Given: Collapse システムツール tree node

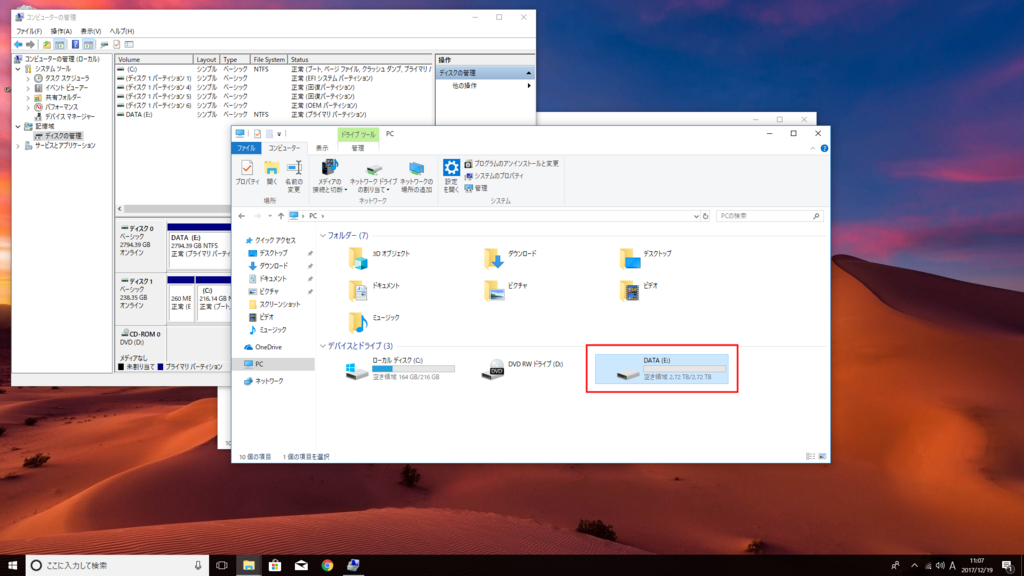Looking at the screenshot, I should click(x=18, y=69).
